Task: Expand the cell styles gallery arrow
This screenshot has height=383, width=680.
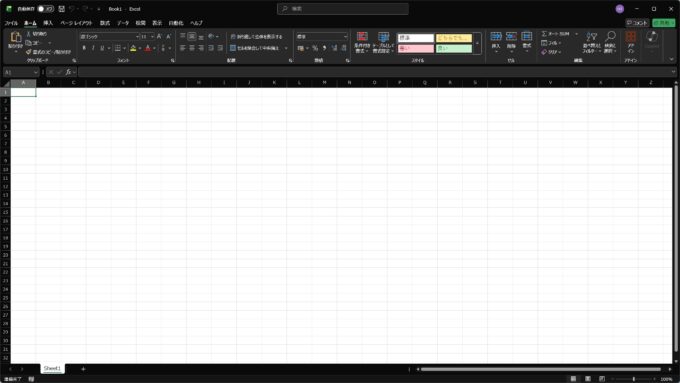Action: [477, 43]
